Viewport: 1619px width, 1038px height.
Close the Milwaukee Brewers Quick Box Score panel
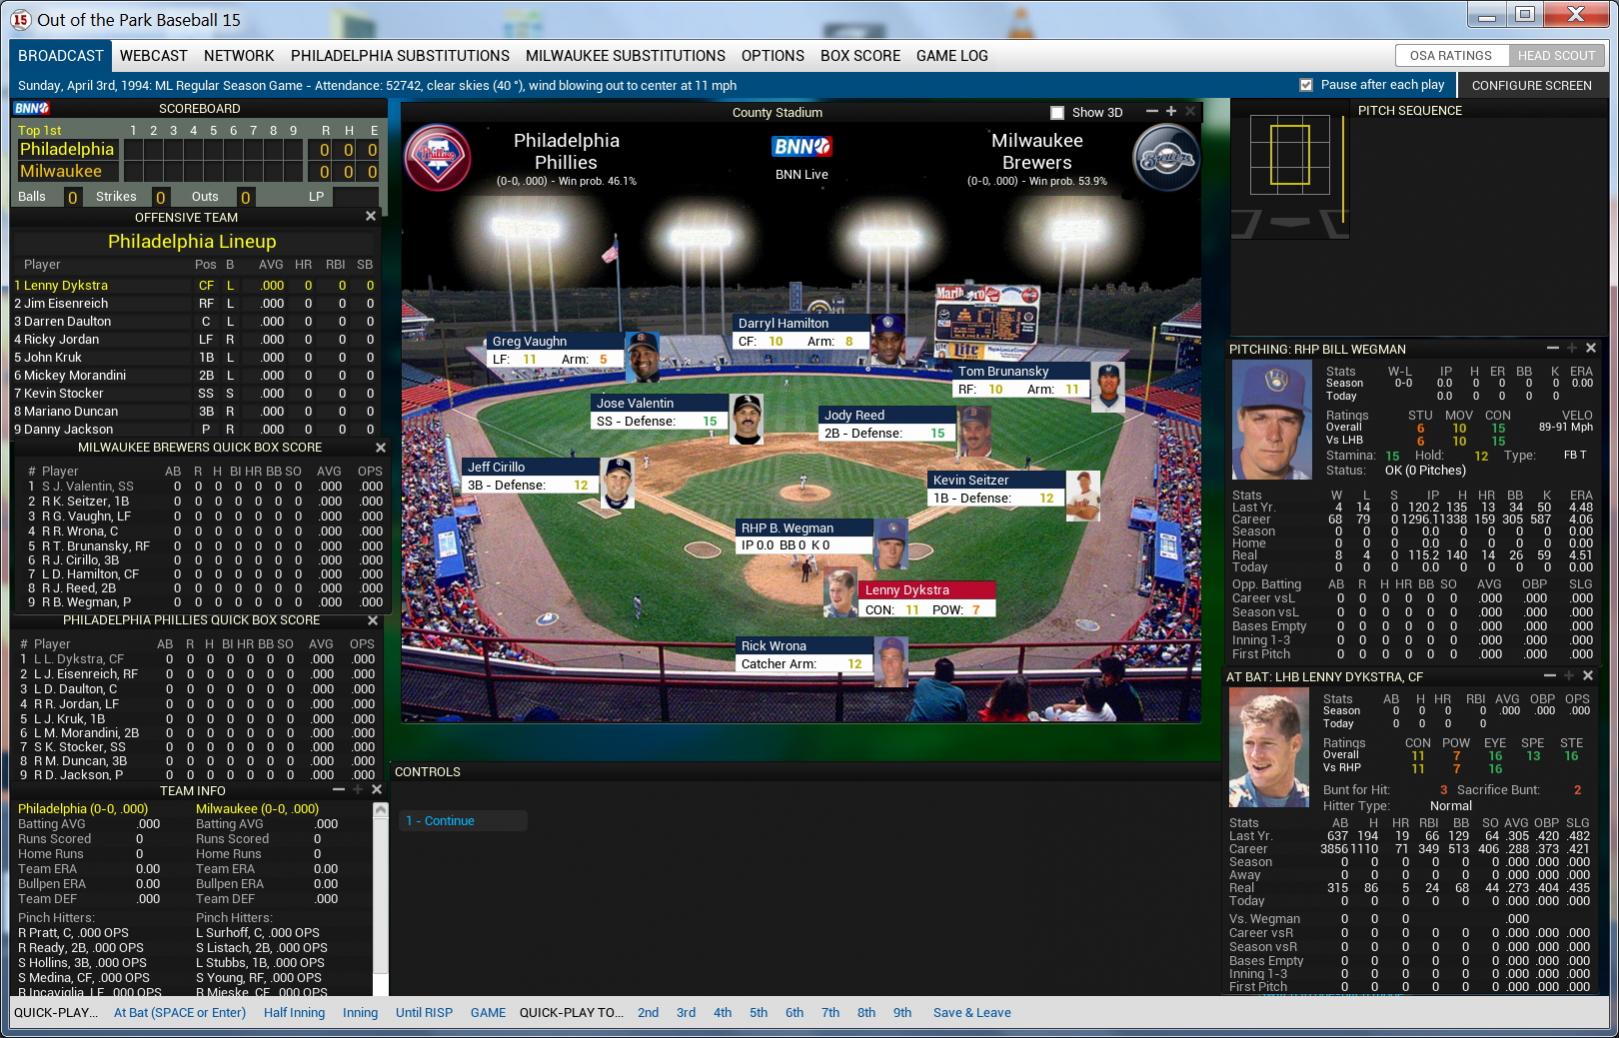pyautogui.click(x=380, y=447)
